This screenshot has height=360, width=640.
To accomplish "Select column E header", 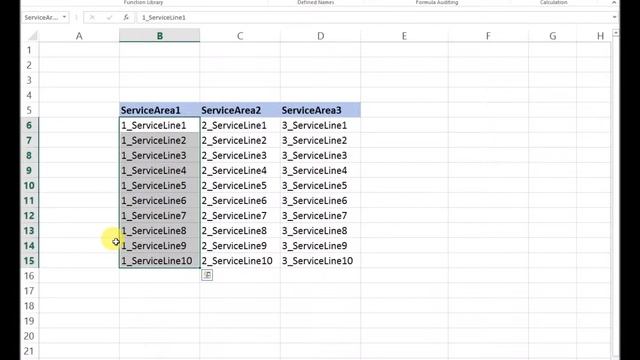I will pos(404,36).
